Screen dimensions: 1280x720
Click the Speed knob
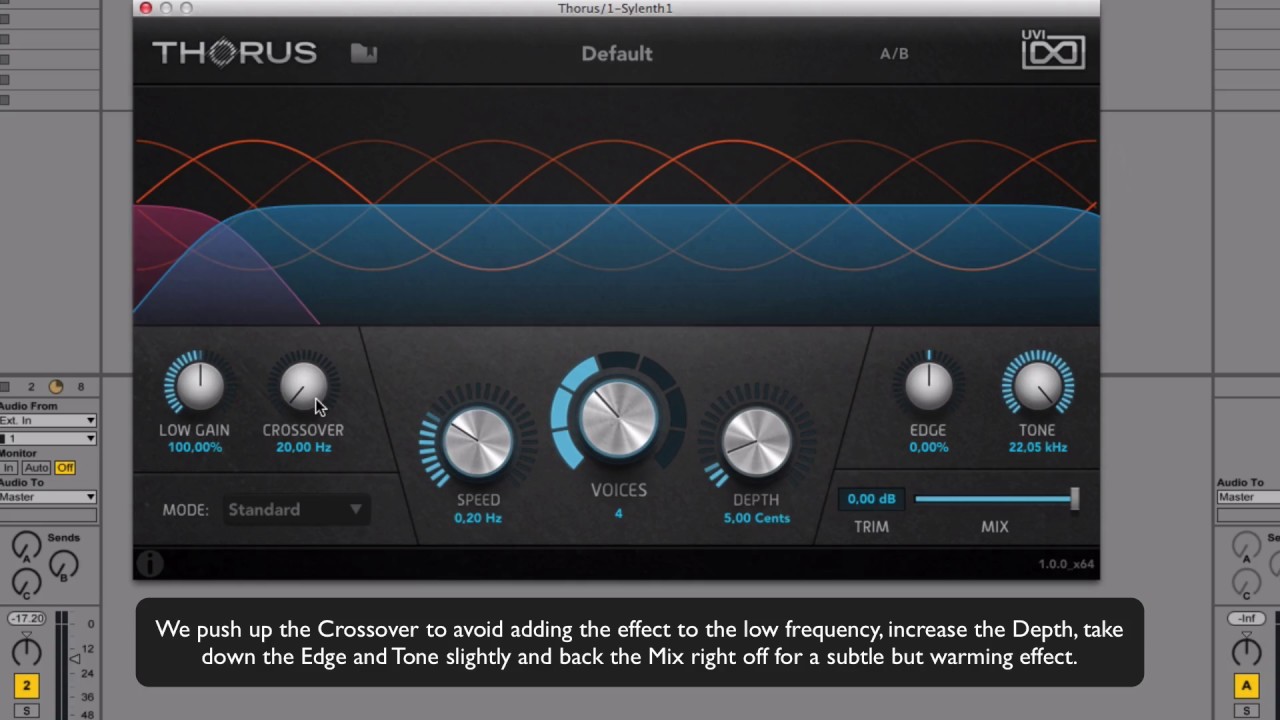tap(477, 443)
